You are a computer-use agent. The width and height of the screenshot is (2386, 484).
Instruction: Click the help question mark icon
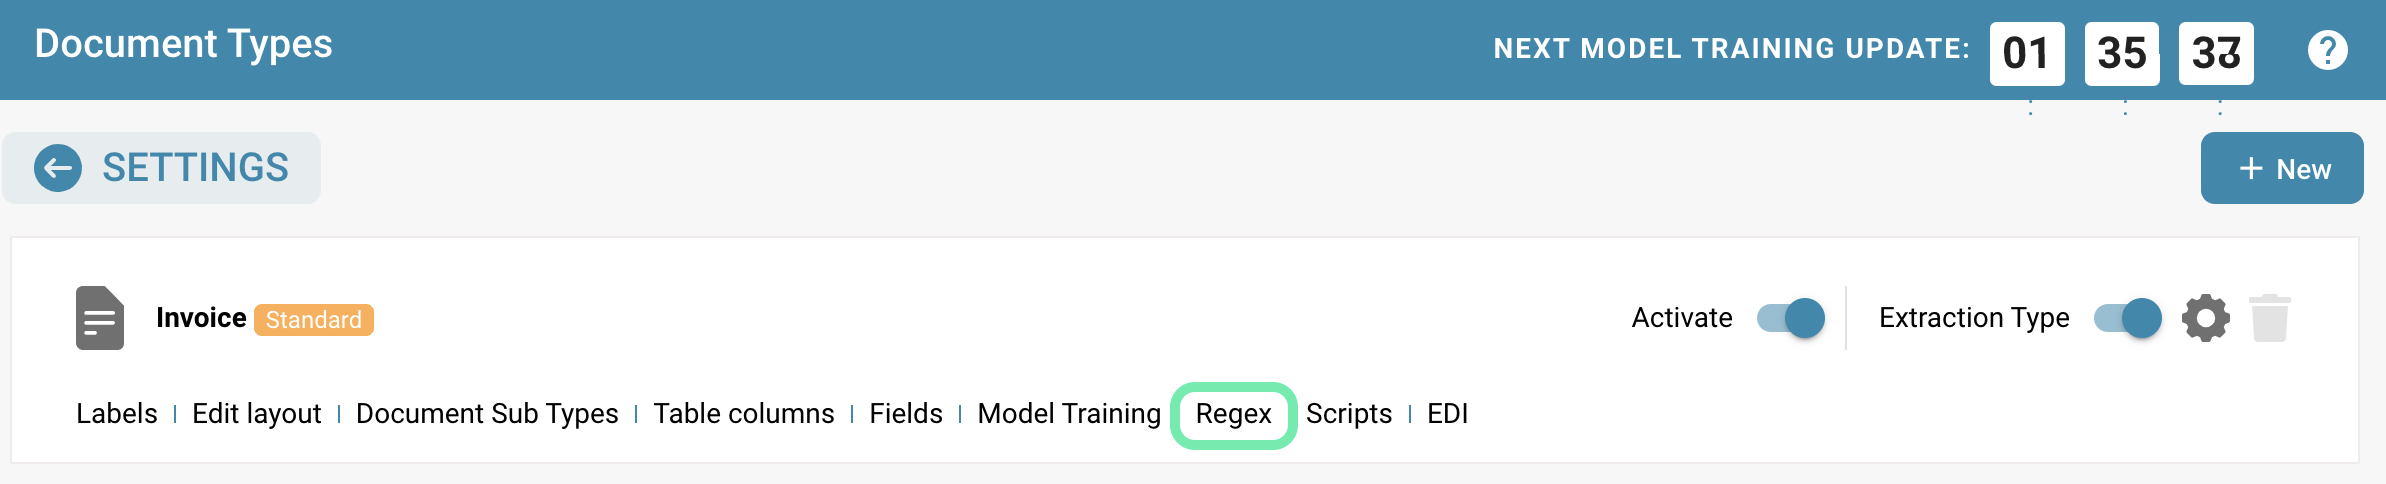pyautogui.click(x=2327, y=50)
